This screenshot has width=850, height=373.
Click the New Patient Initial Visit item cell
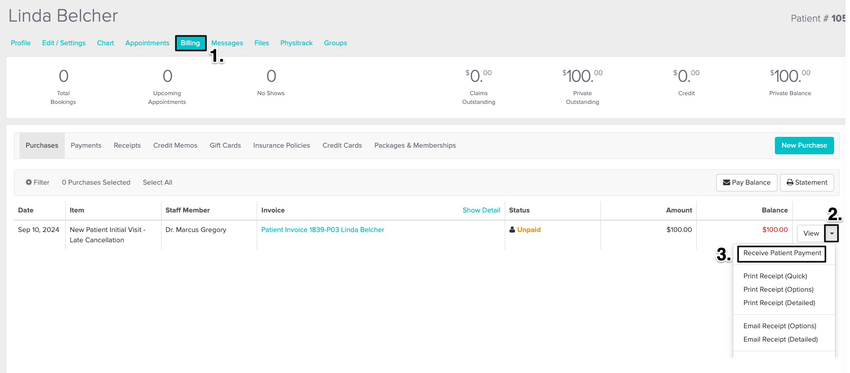107,235
